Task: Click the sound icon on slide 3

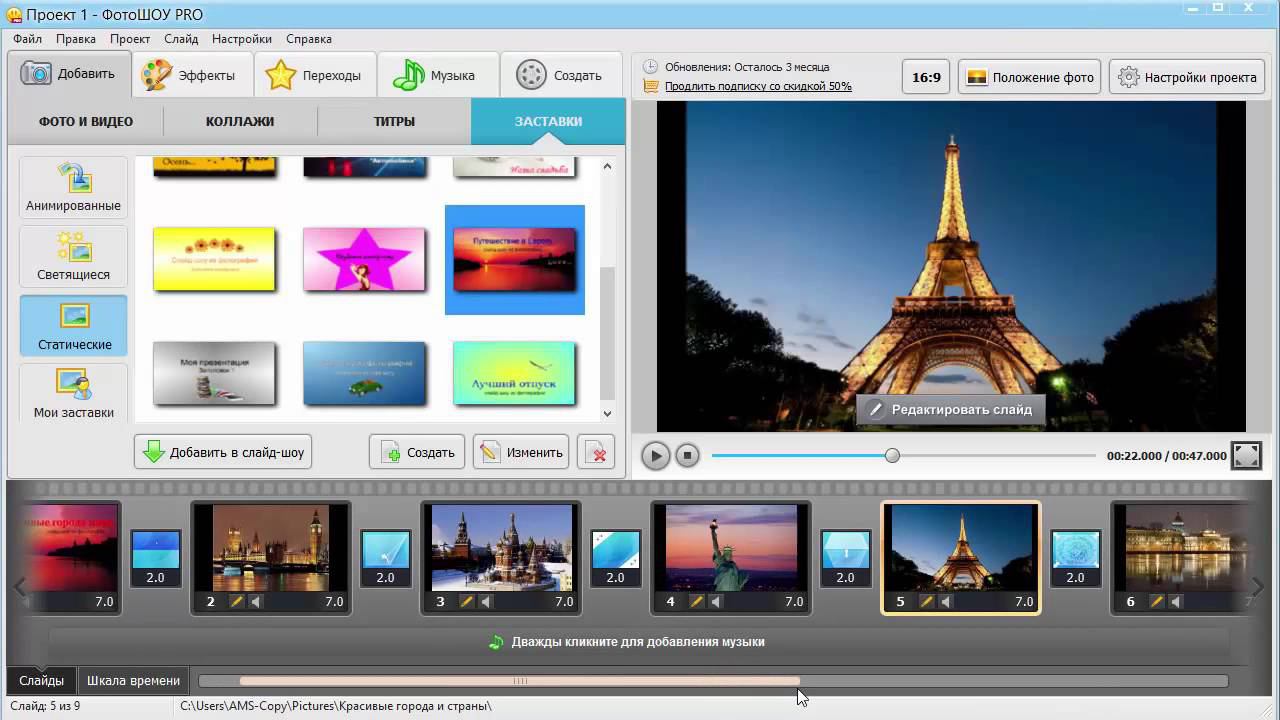Action: [x=486, y=602]
